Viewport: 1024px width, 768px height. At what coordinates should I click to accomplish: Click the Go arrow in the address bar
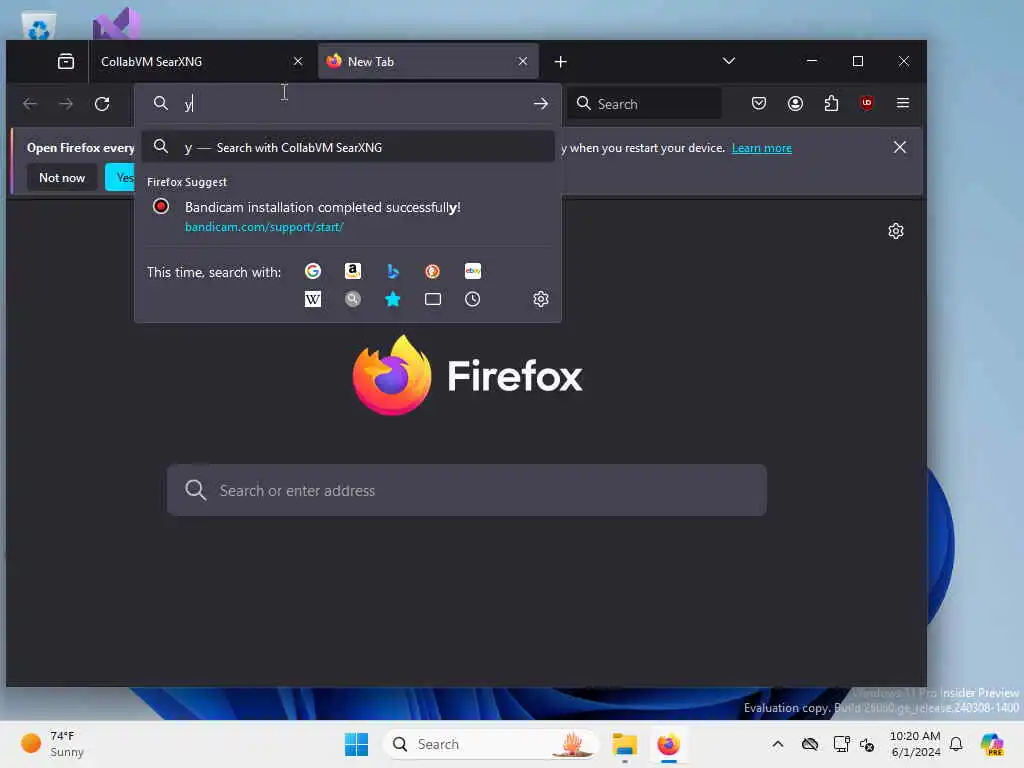540,104
